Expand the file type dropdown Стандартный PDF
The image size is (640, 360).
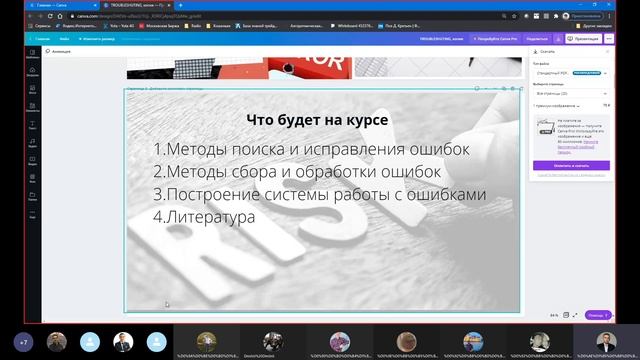[571, 73]
